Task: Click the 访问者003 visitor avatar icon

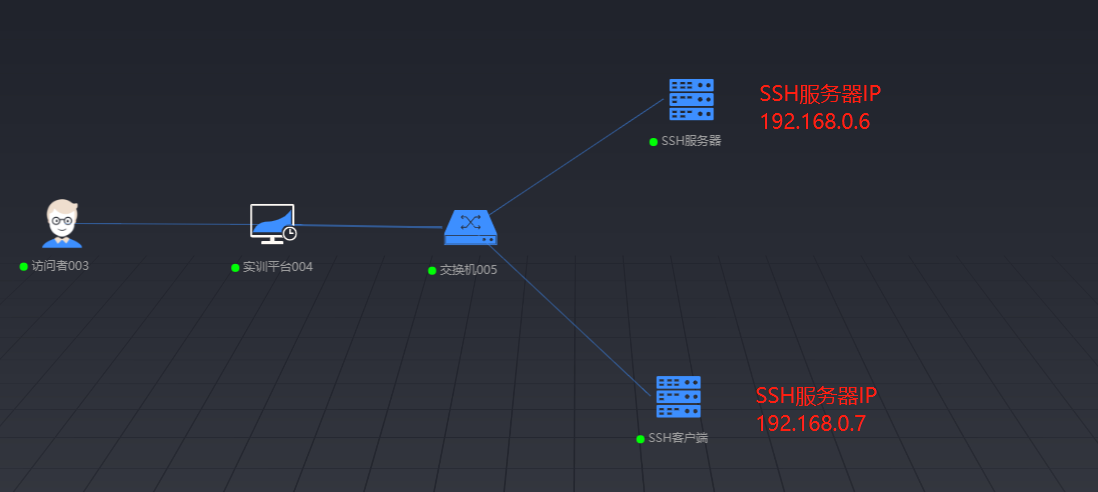Action: [62, 223]
